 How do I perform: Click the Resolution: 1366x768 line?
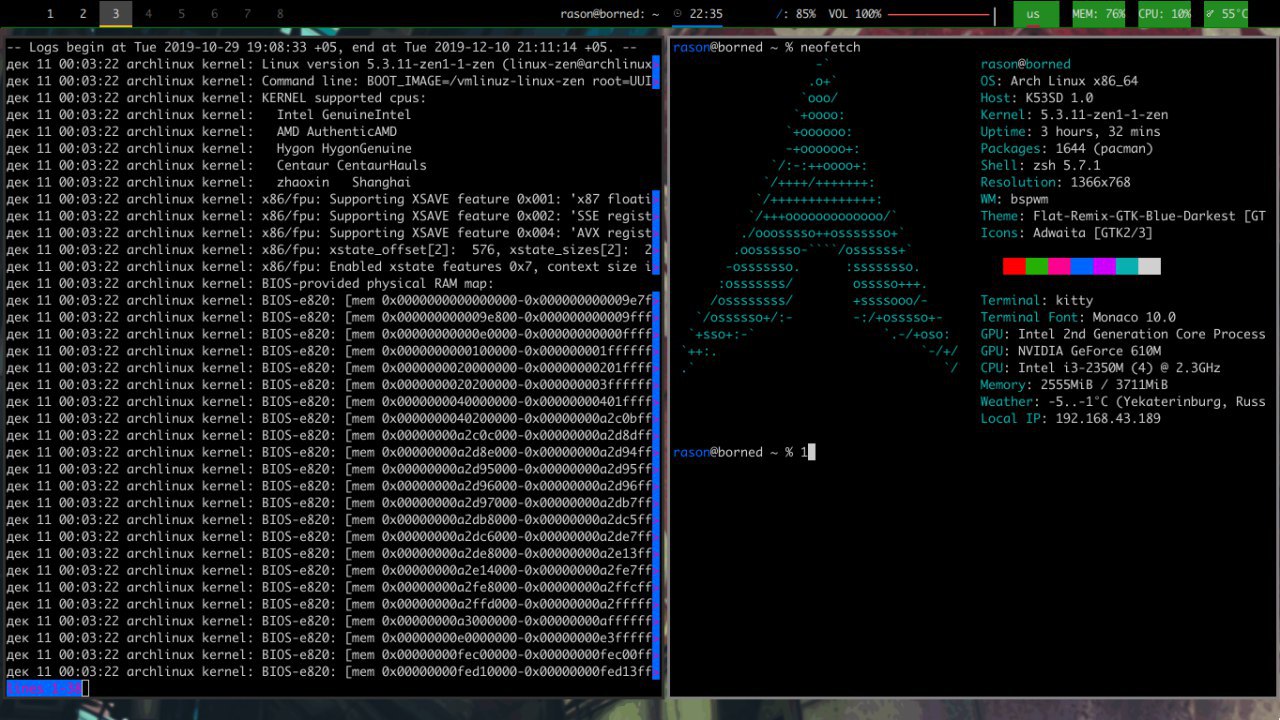(x=1055, y=182)
